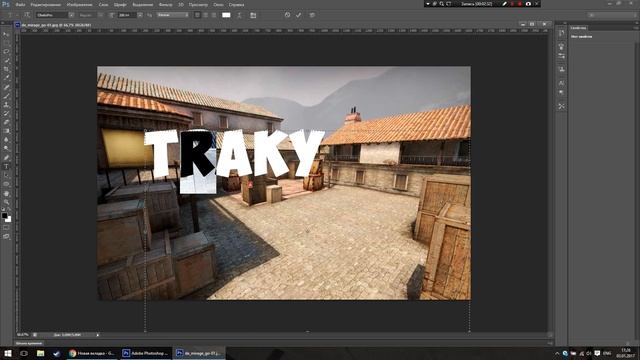Select the Quick Selection tool
640x360 pixels.
pyautogui.click(x=6, y=60)
